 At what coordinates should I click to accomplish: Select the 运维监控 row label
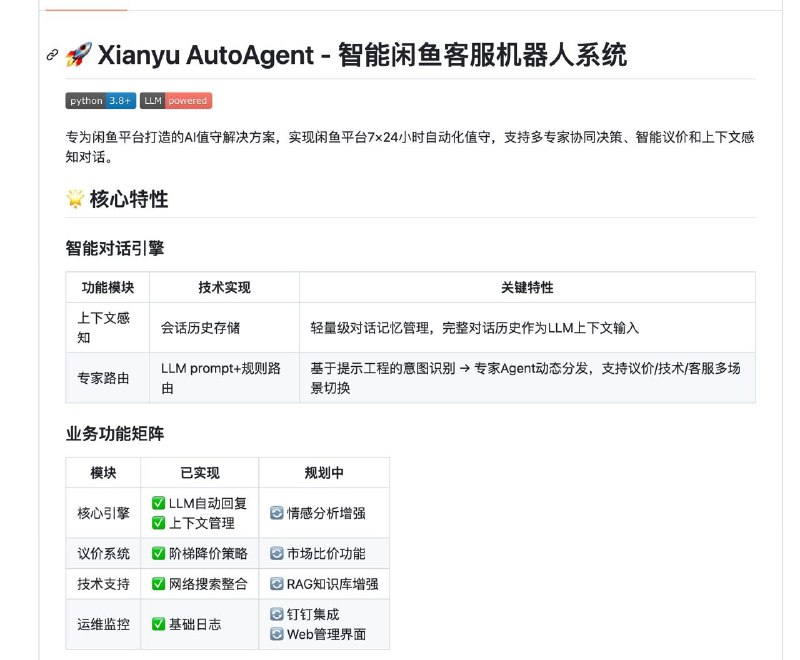pos(103,624)
